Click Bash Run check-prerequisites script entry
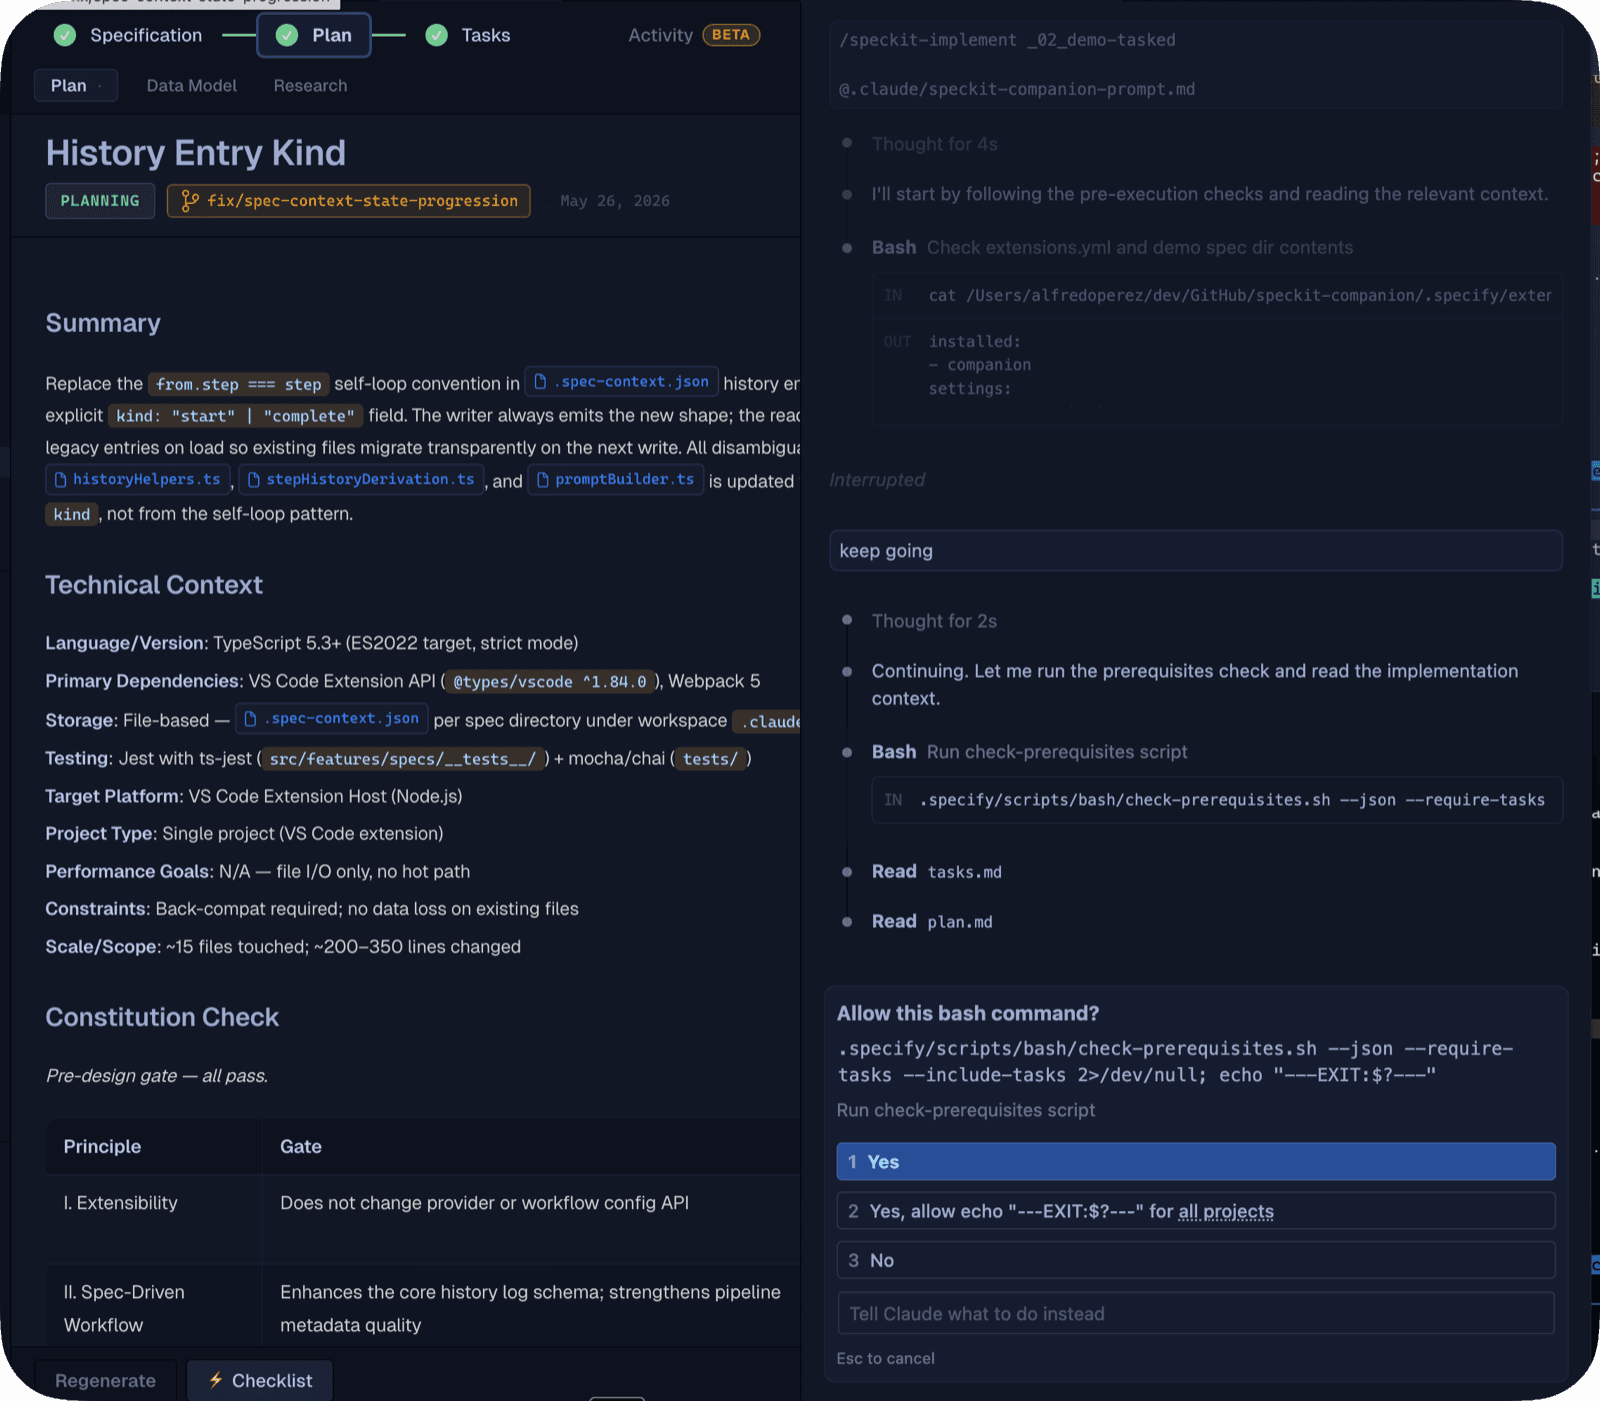This screenshot has height=1401, width=1600. (1029, 752)
